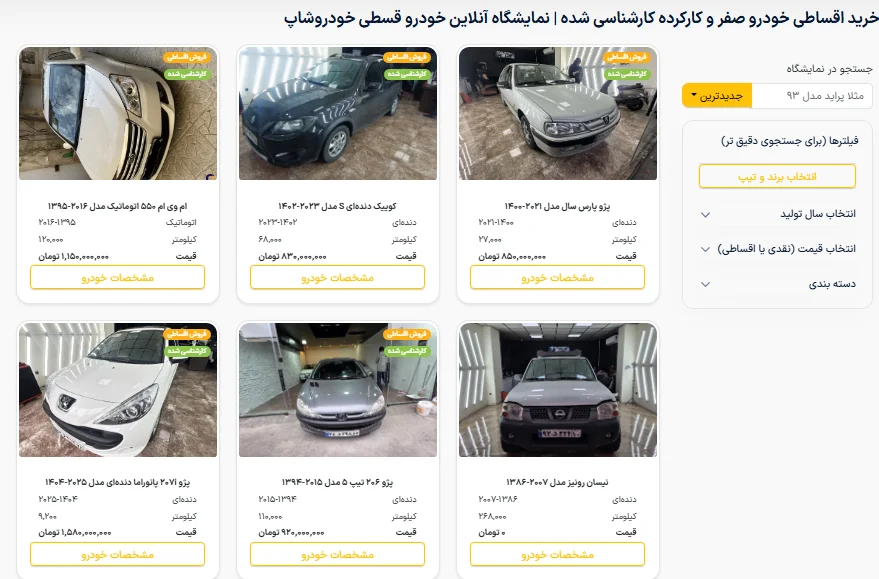View specifications for MVM 550 automatic
This screenshot has width=879, height=579.
117,277
